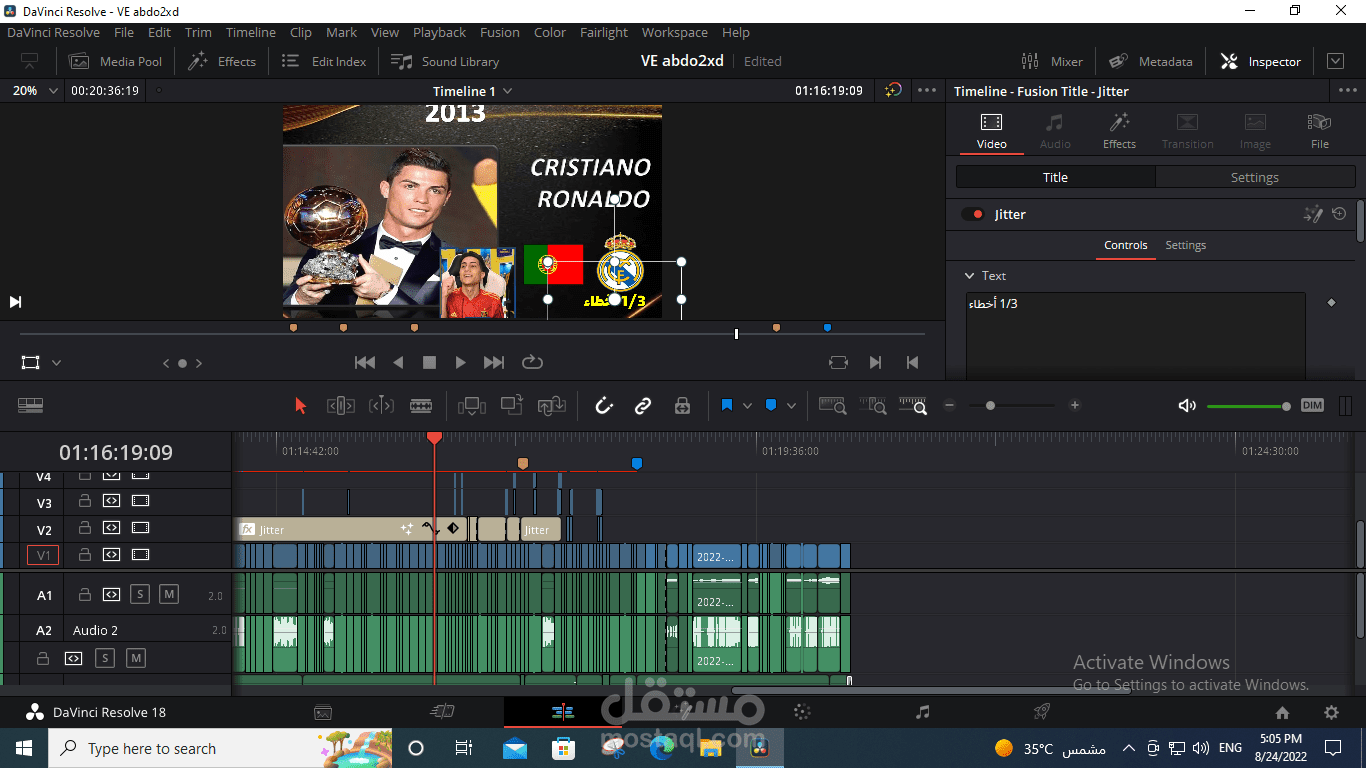Add a blue Marker at playhead

(x=771, y=405)
